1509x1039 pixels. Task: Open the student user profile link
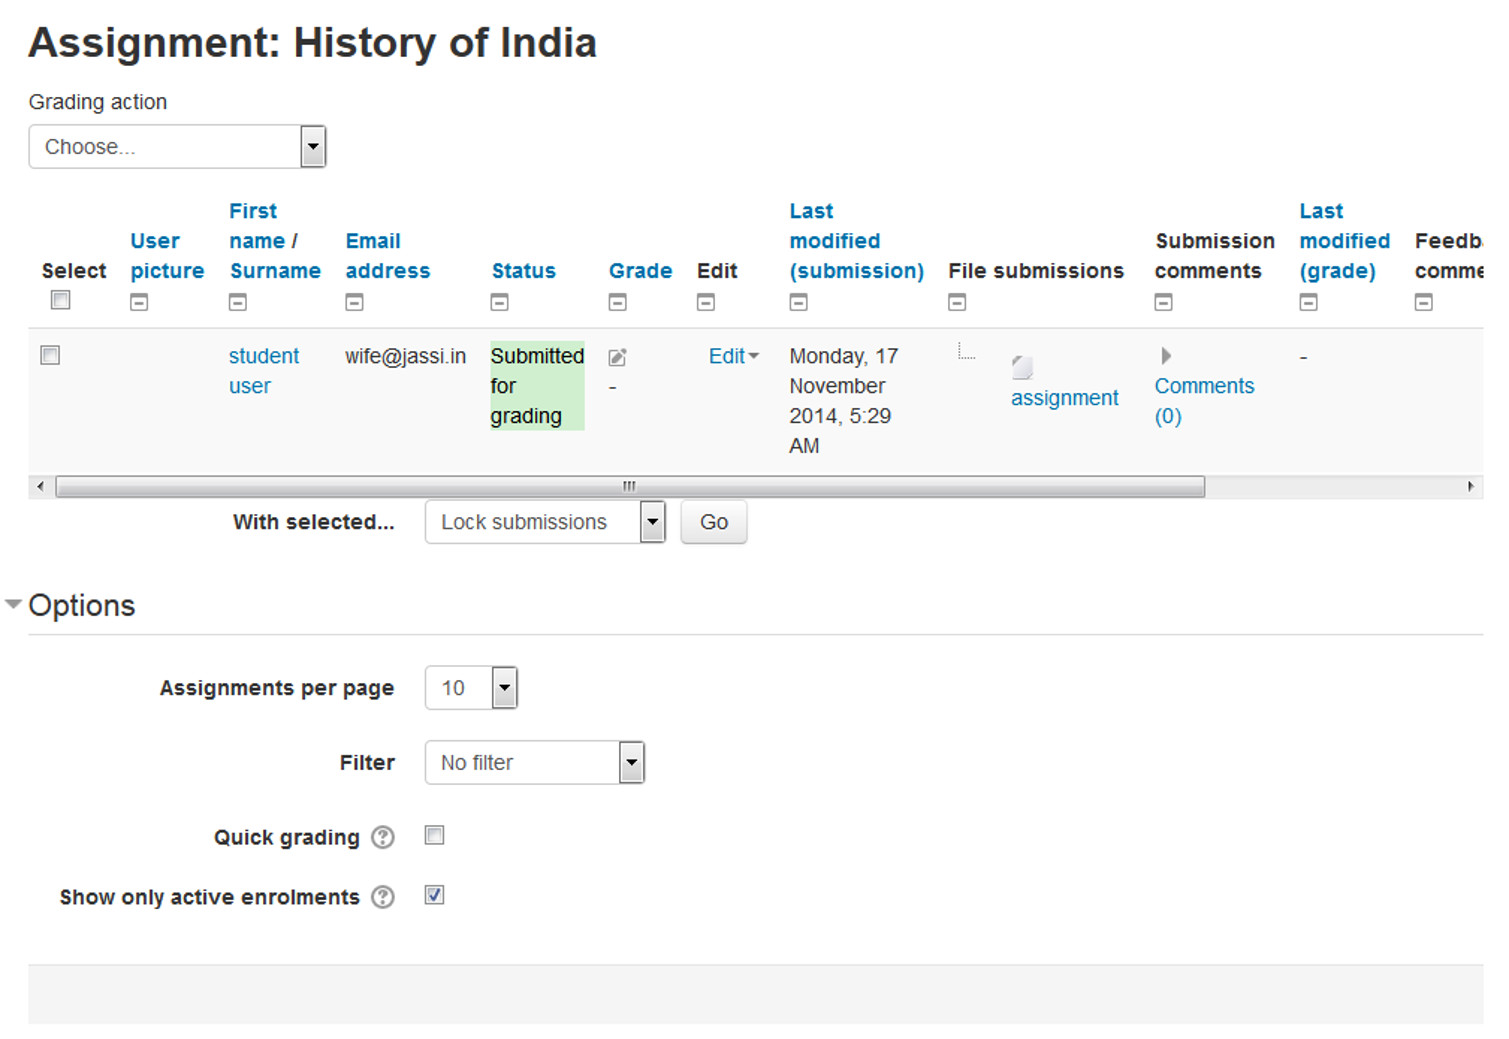tap(263, 357)
